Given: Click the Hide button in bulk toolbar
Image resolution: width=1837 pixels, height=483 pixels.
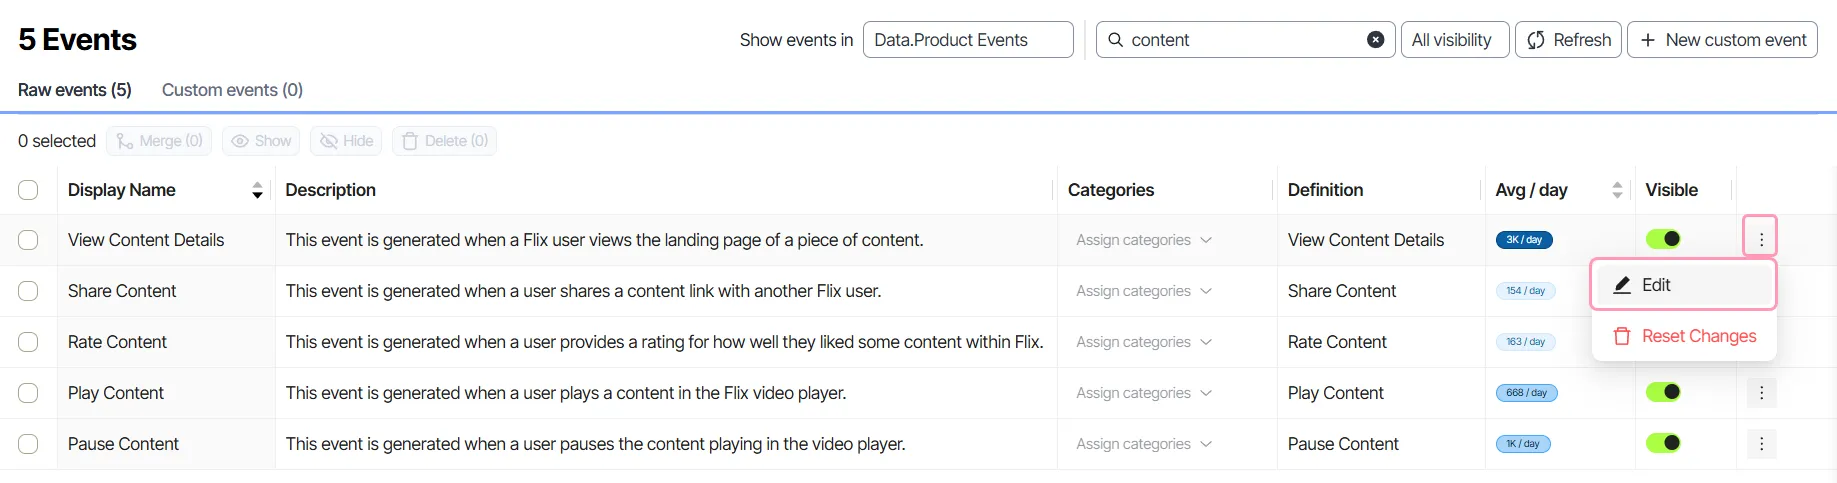Looking at the screenshot, I should pos(347,141).
